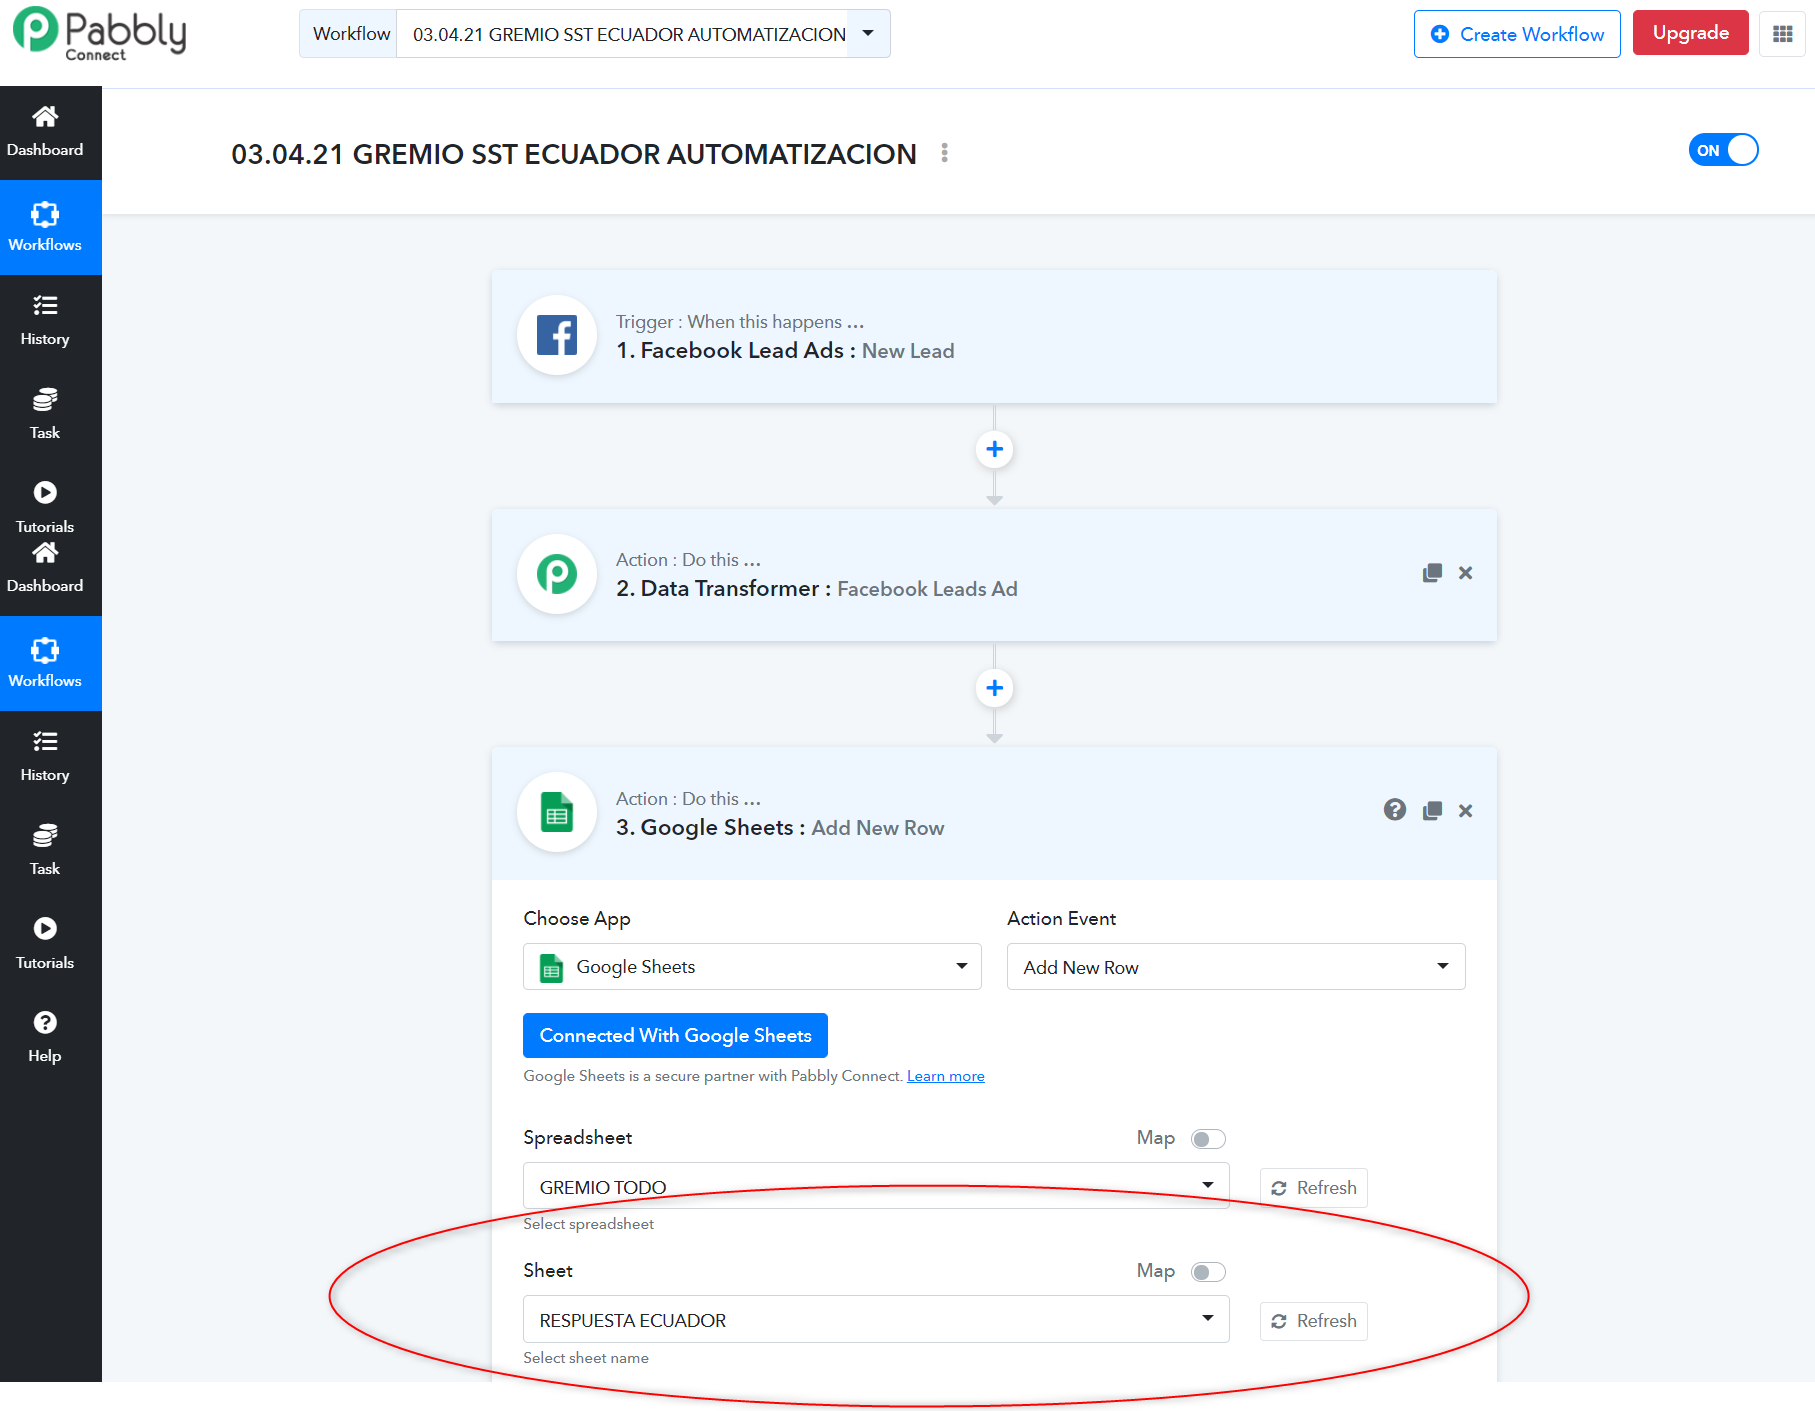Follow the Learn more link
This screenshot has width=1815, height=1411.
946,1076
